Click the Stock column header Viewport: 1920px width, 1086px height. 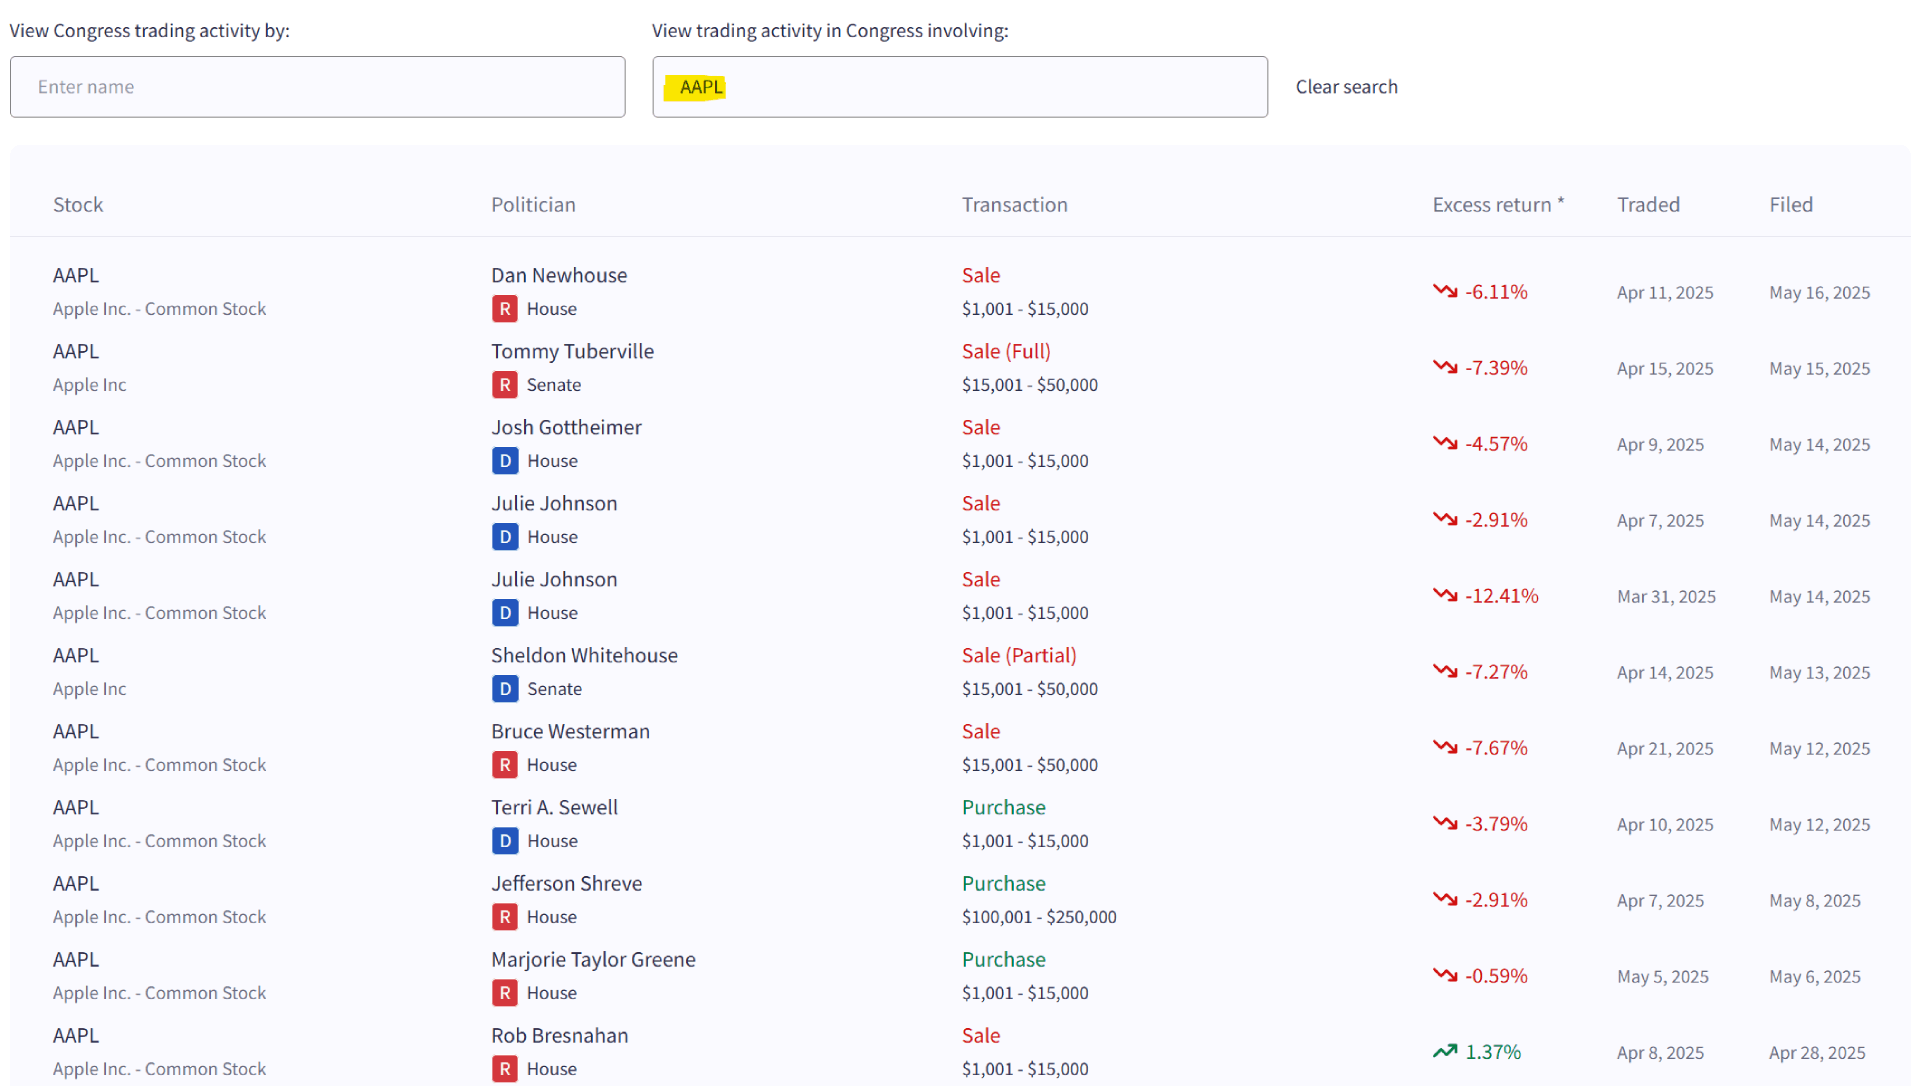click(x=78, y=204)
